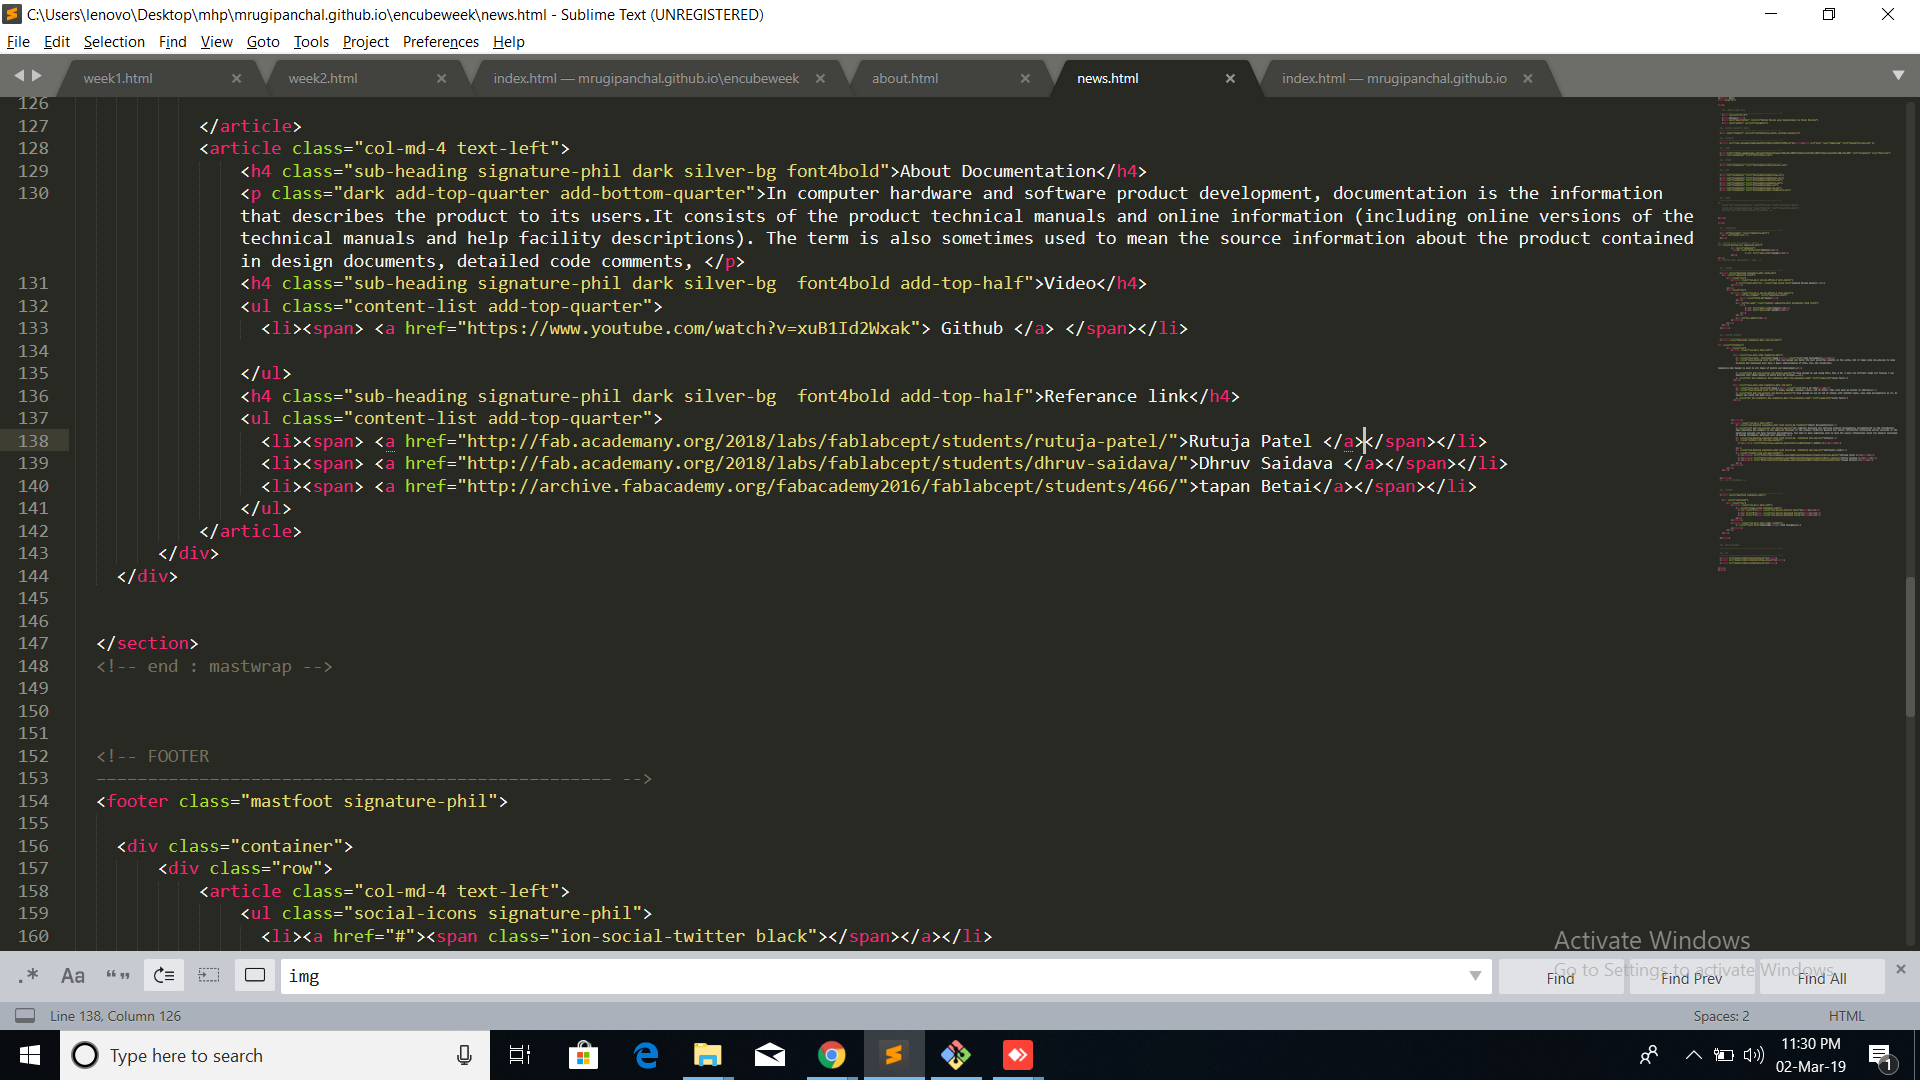Show hidden system tray icons
Viewport: 1920px width, 1080px height.
(x=1693, y=1055)
